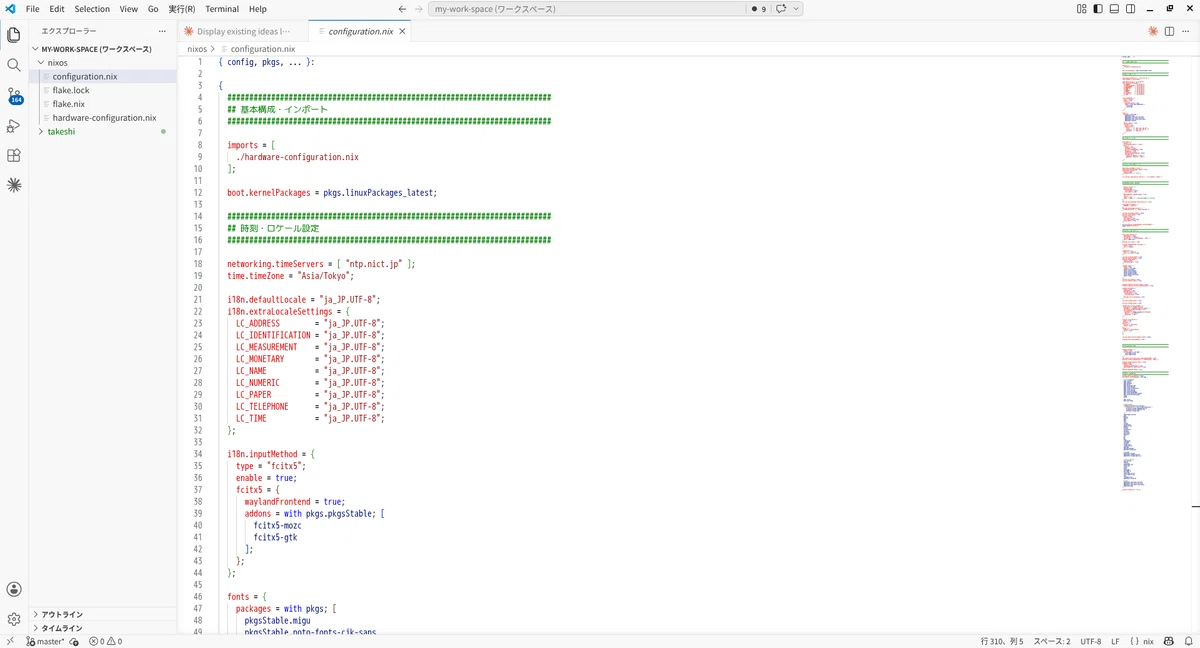
Task: Open editor More Actions ellipsis menu
Action: point(1186,31)
